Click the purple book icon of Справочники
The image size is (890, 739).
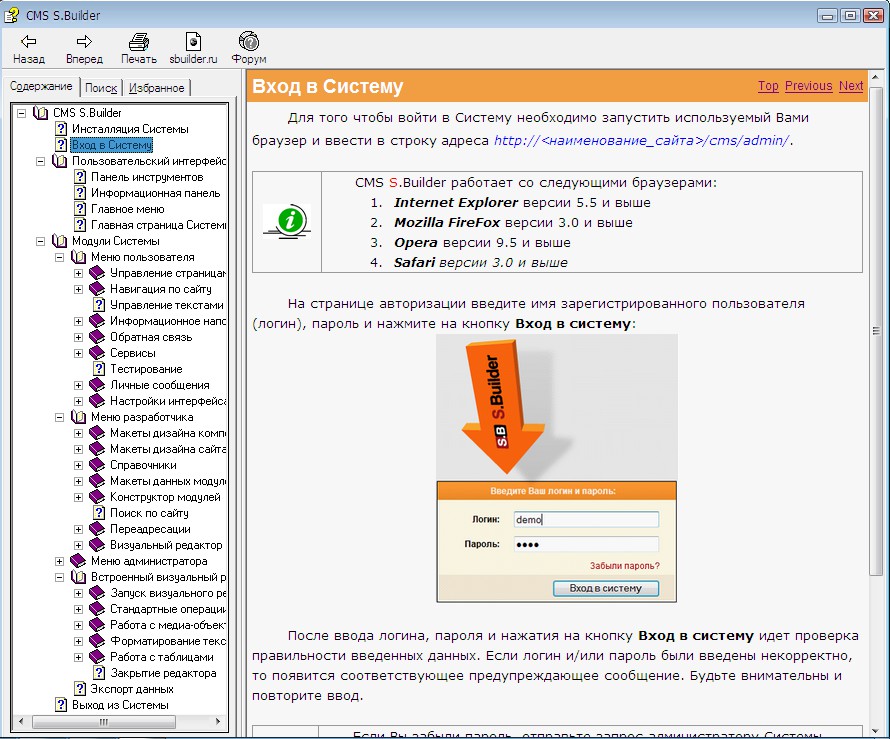[x=97, y=465]
